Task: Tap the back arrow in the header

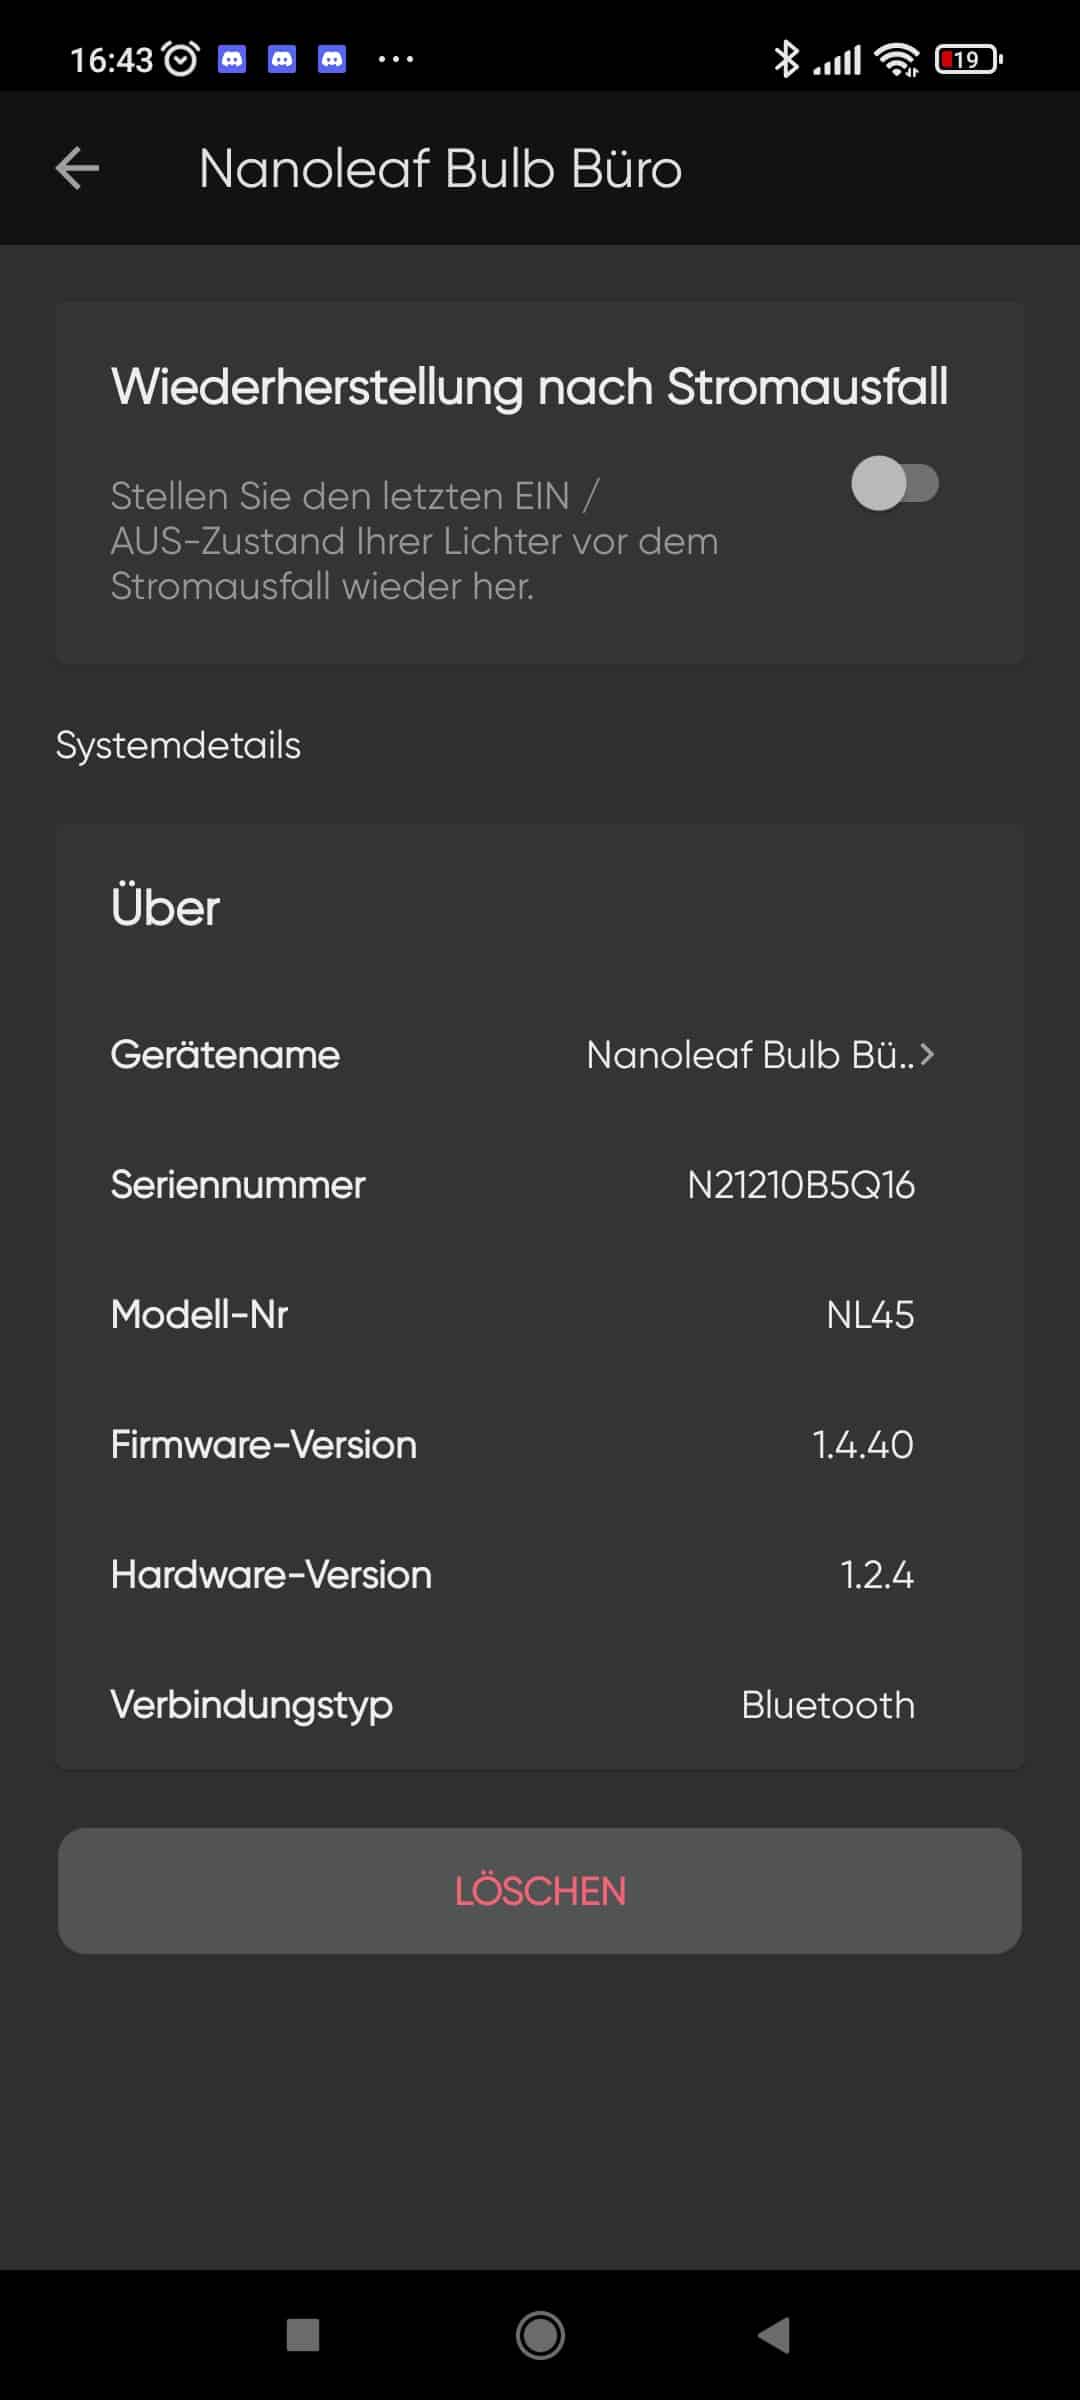Action: click(77, 168)
